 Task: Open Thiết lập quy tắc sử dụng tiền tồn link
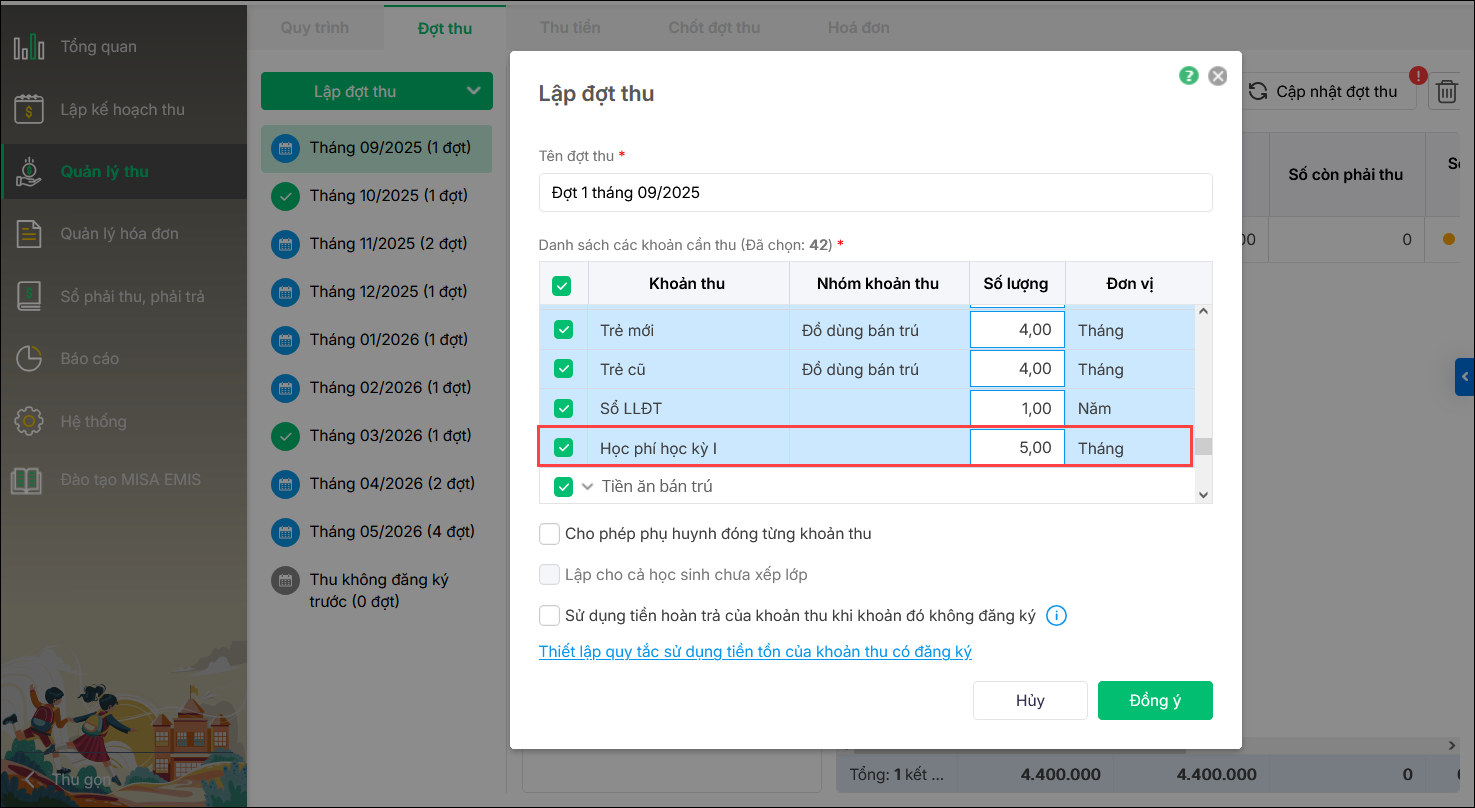755,652
